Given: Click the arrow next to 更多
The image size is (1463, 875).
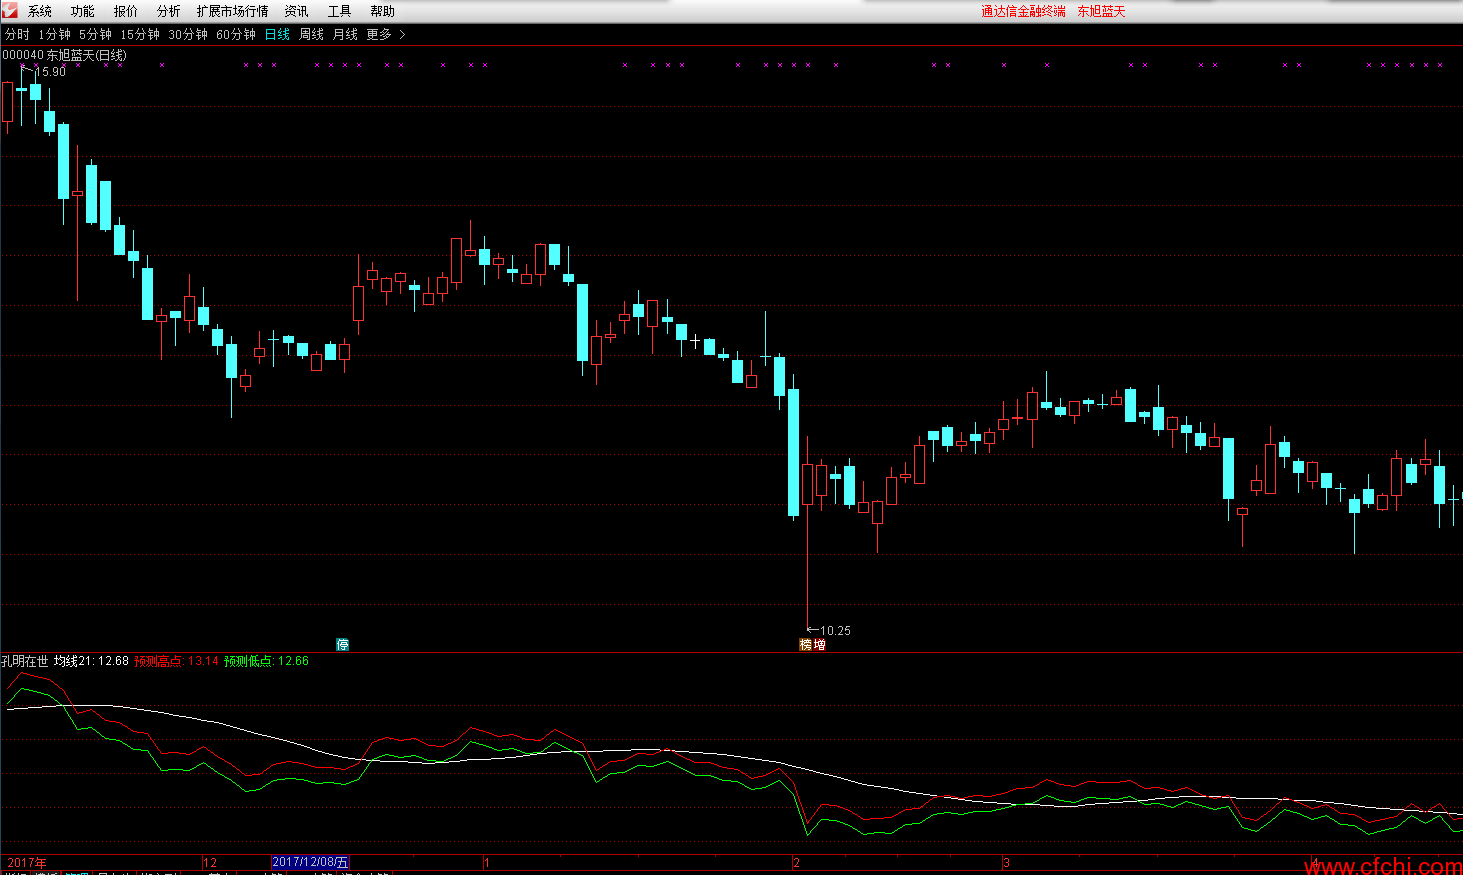Looking at the screenshot, I should [x=402, y=34].
